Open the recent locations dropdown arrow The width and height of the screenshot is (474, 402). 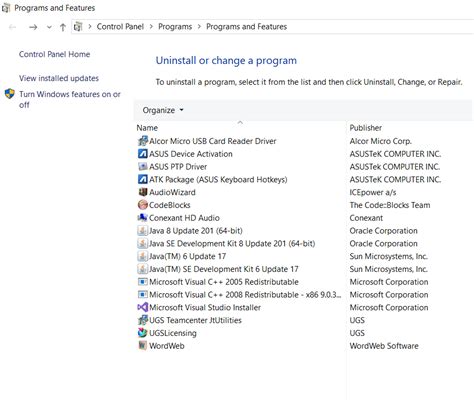49,27
